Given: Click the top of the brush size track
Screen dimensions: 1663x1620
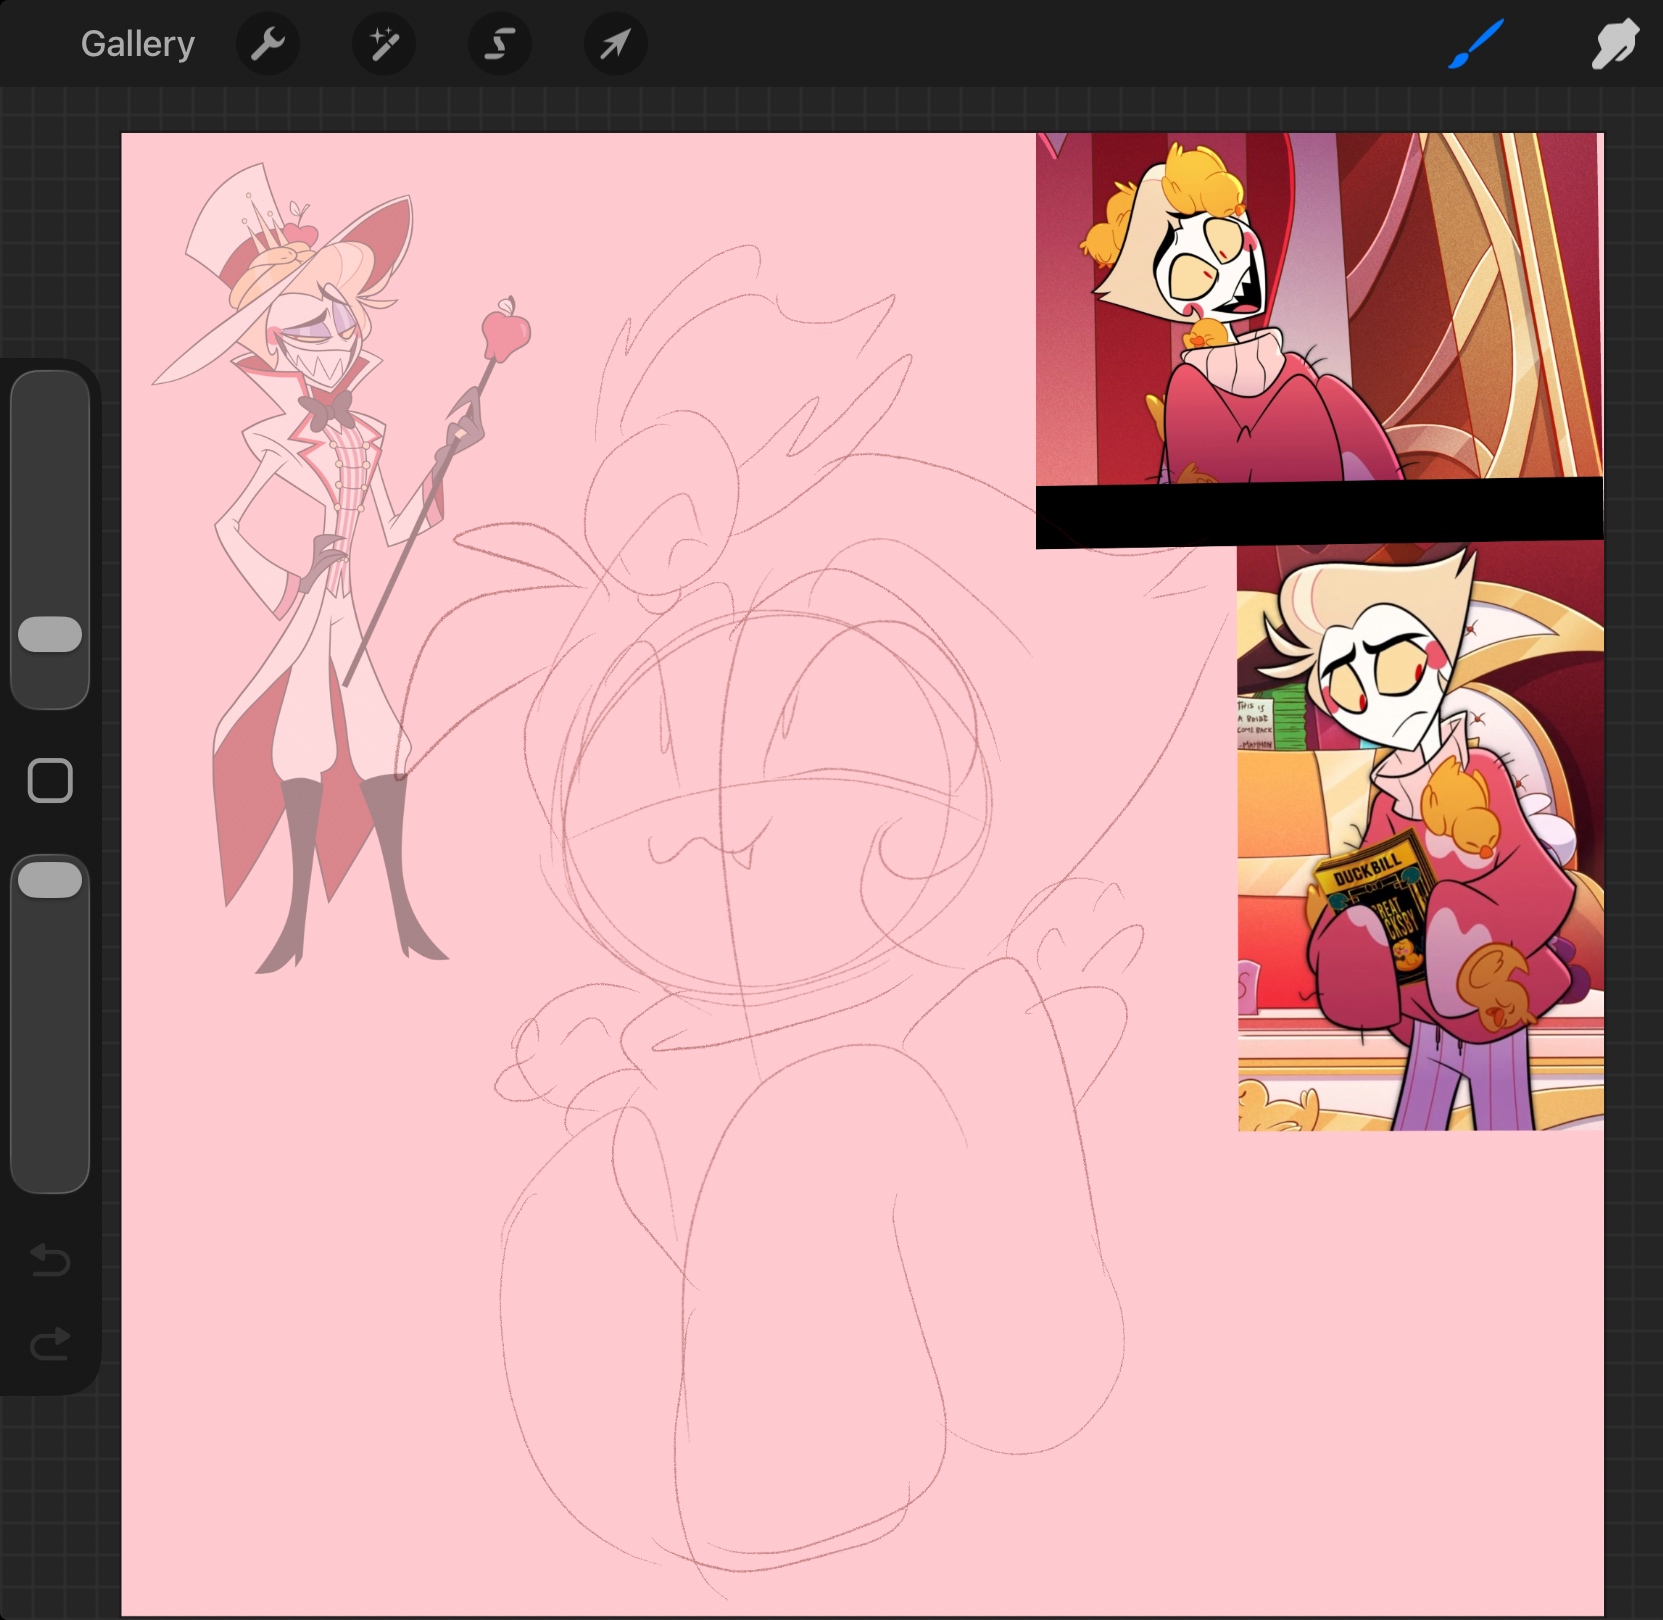Looking at the screenshot, I should (x=50, y=390).
